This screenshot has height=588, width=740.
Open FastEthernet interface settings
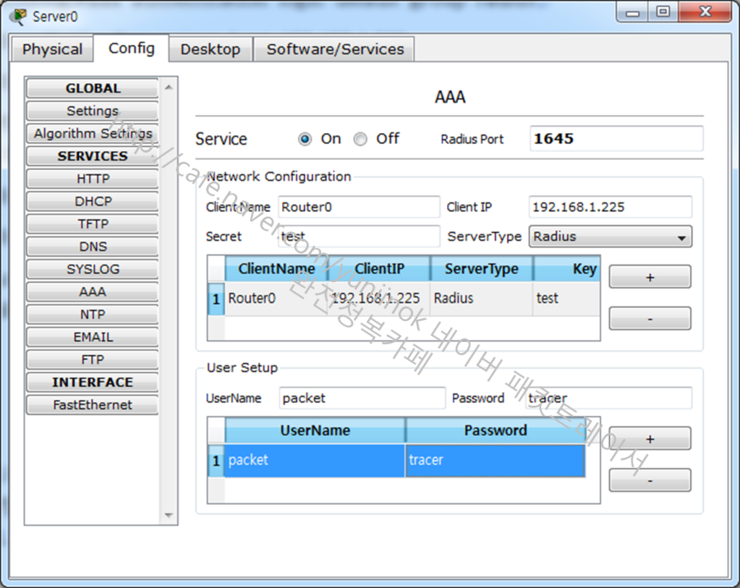coord(92,405)
